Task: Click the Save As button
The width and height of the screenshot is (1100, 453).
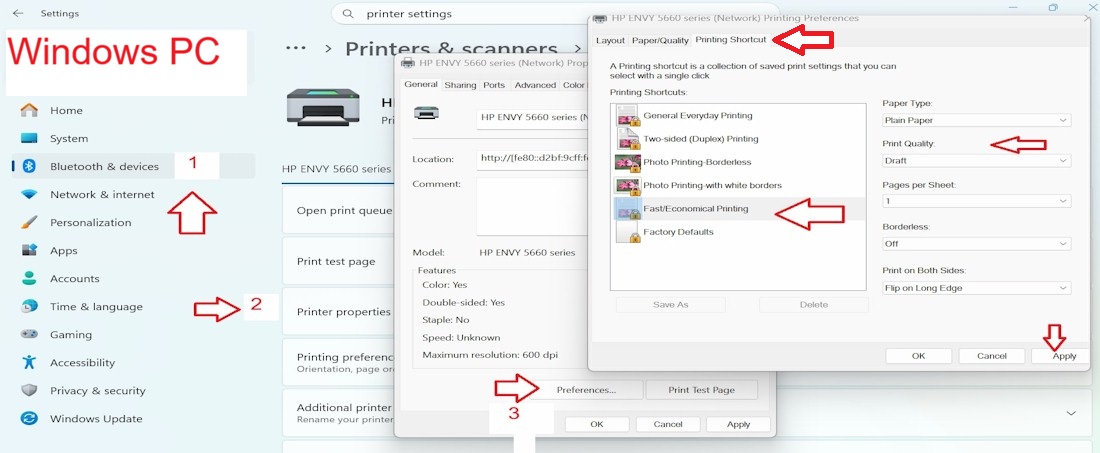Action: (x=671, y=305)
